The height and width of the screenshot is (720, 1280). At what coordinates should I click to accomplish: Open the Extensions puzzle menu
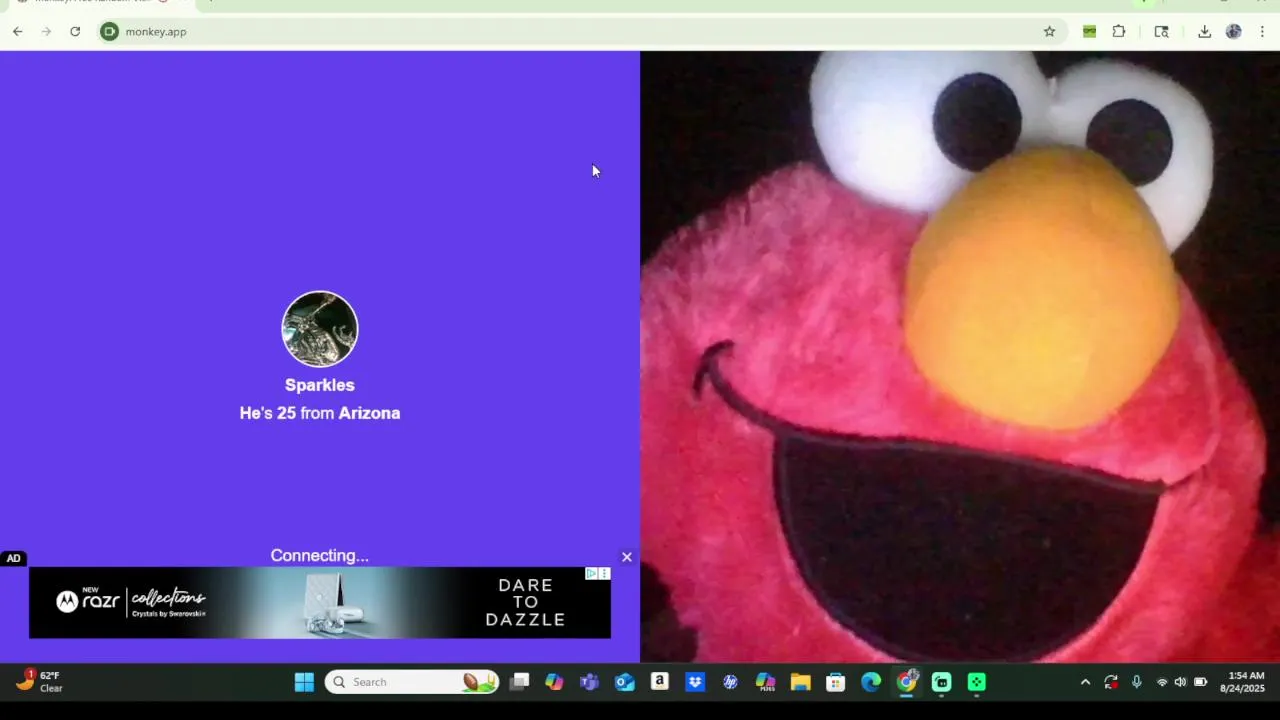point(1119,31)
